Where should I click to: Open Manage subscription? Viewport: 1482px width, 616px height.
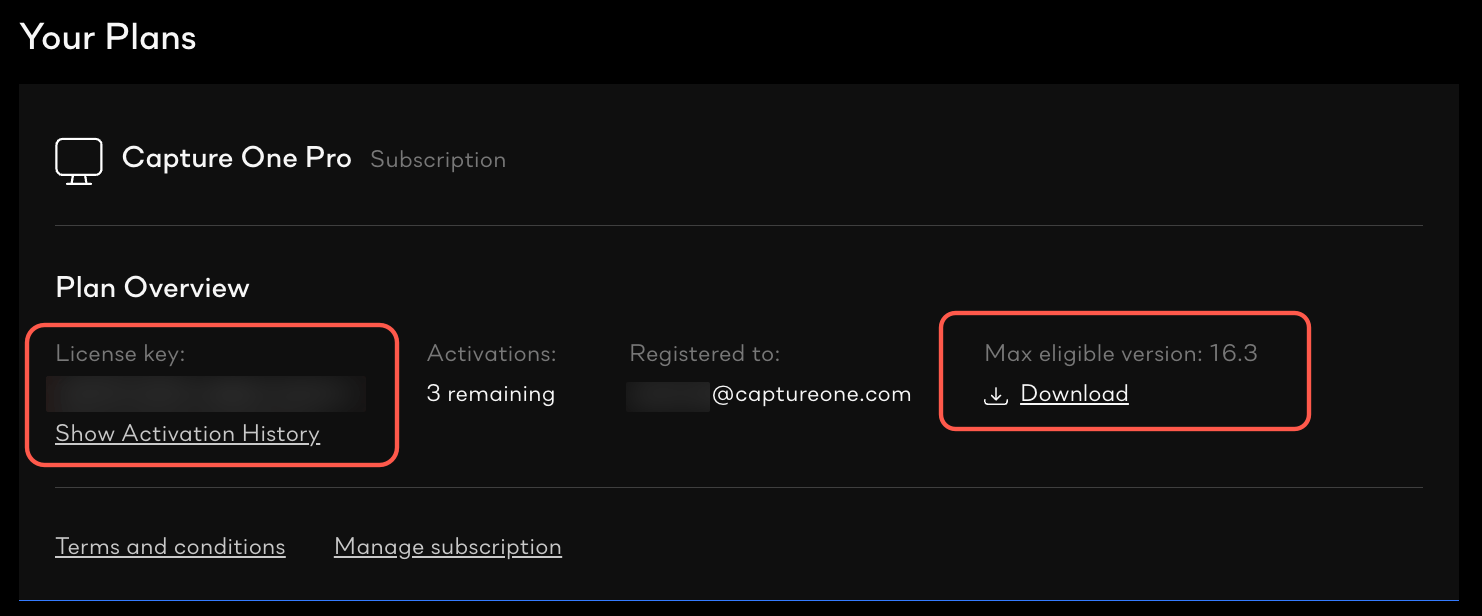tap(447, 546)
